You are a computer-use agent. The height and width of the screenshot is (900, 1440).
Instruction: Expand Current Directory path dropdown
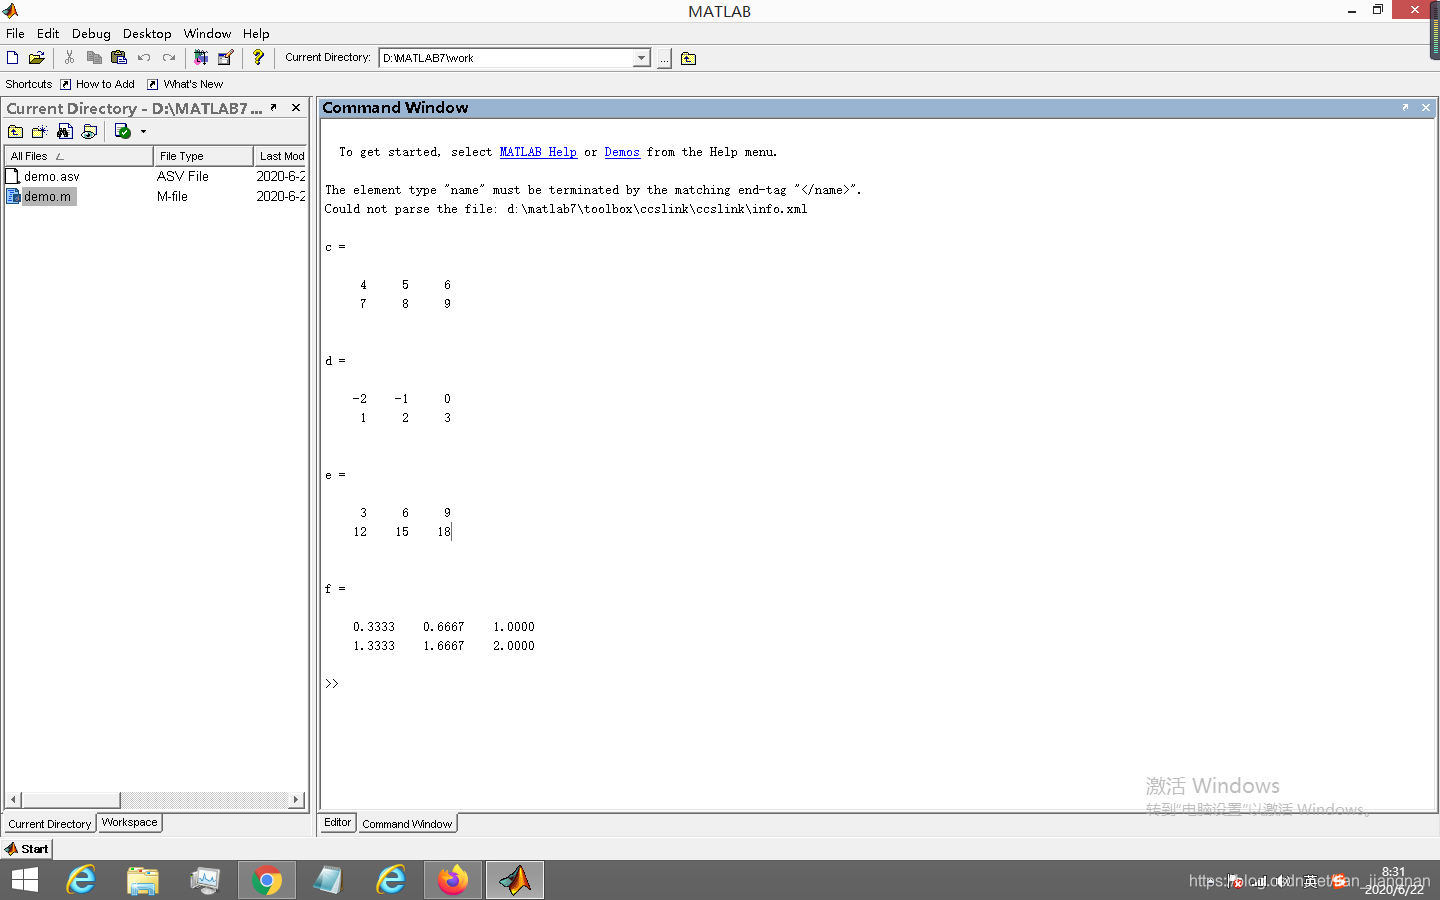click(641, 58)
